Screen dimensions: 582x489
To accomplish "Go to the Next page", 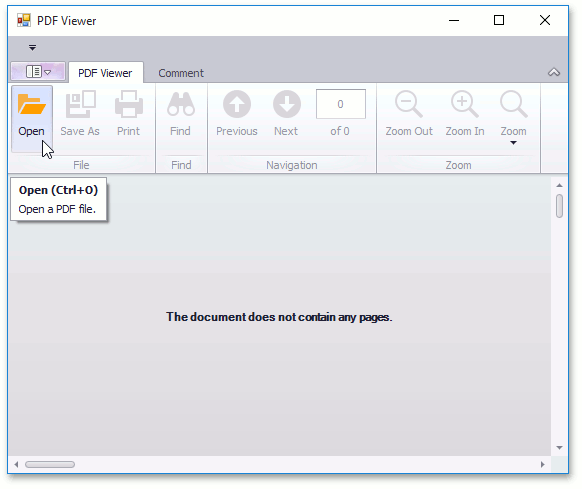I will point(286,114).
